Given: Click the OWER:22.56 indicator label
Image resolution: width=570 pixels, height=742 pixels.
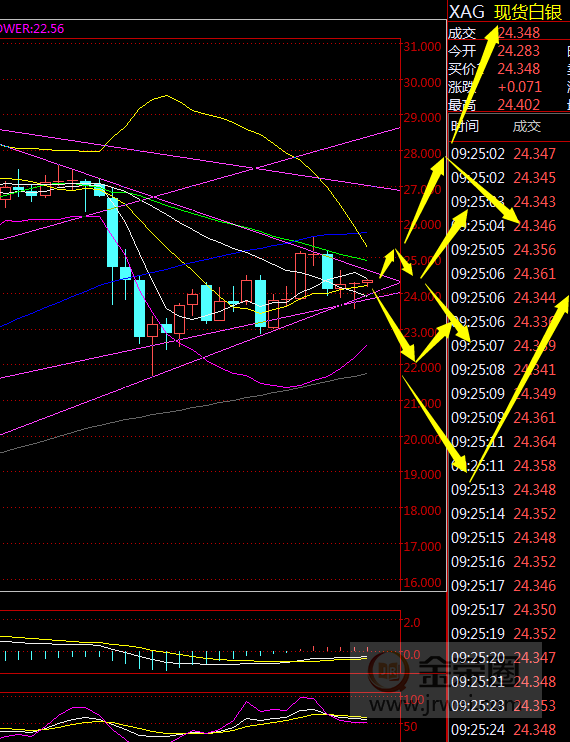Looking at the screenshot, I should pos(32,28).
